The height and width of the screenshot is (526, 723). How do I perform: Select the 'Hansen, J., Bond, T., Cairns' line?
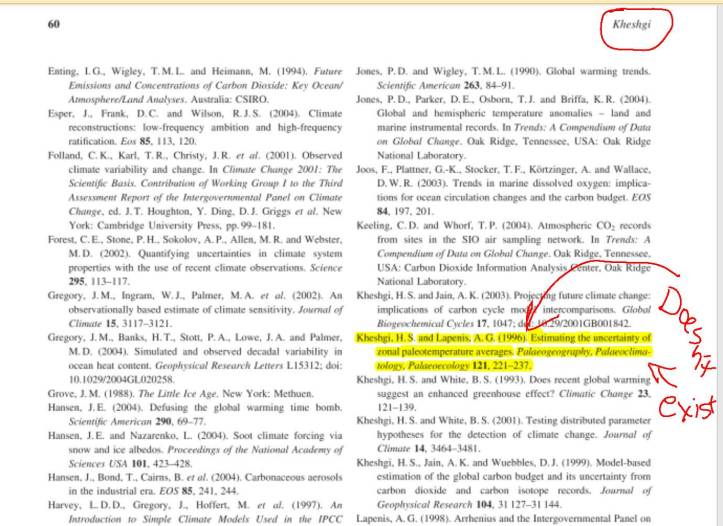coord(195,478)
